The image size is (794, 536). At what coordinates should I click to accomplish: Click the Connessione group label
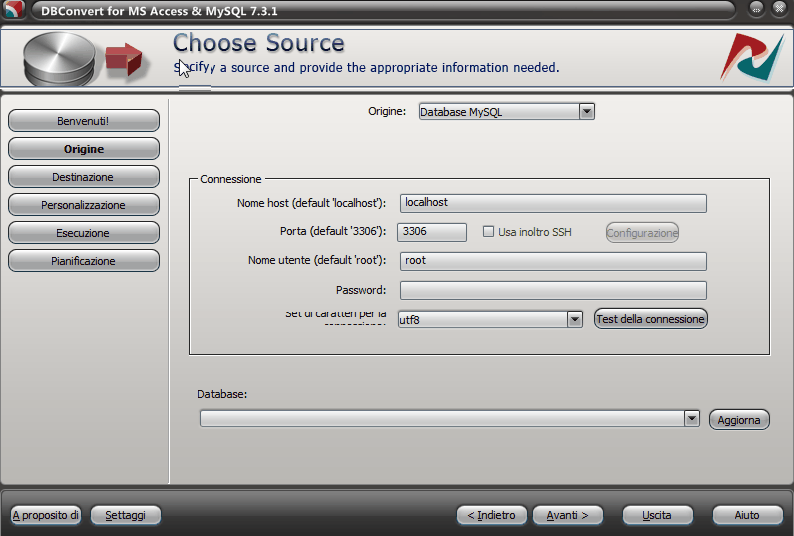click(230, 179)
